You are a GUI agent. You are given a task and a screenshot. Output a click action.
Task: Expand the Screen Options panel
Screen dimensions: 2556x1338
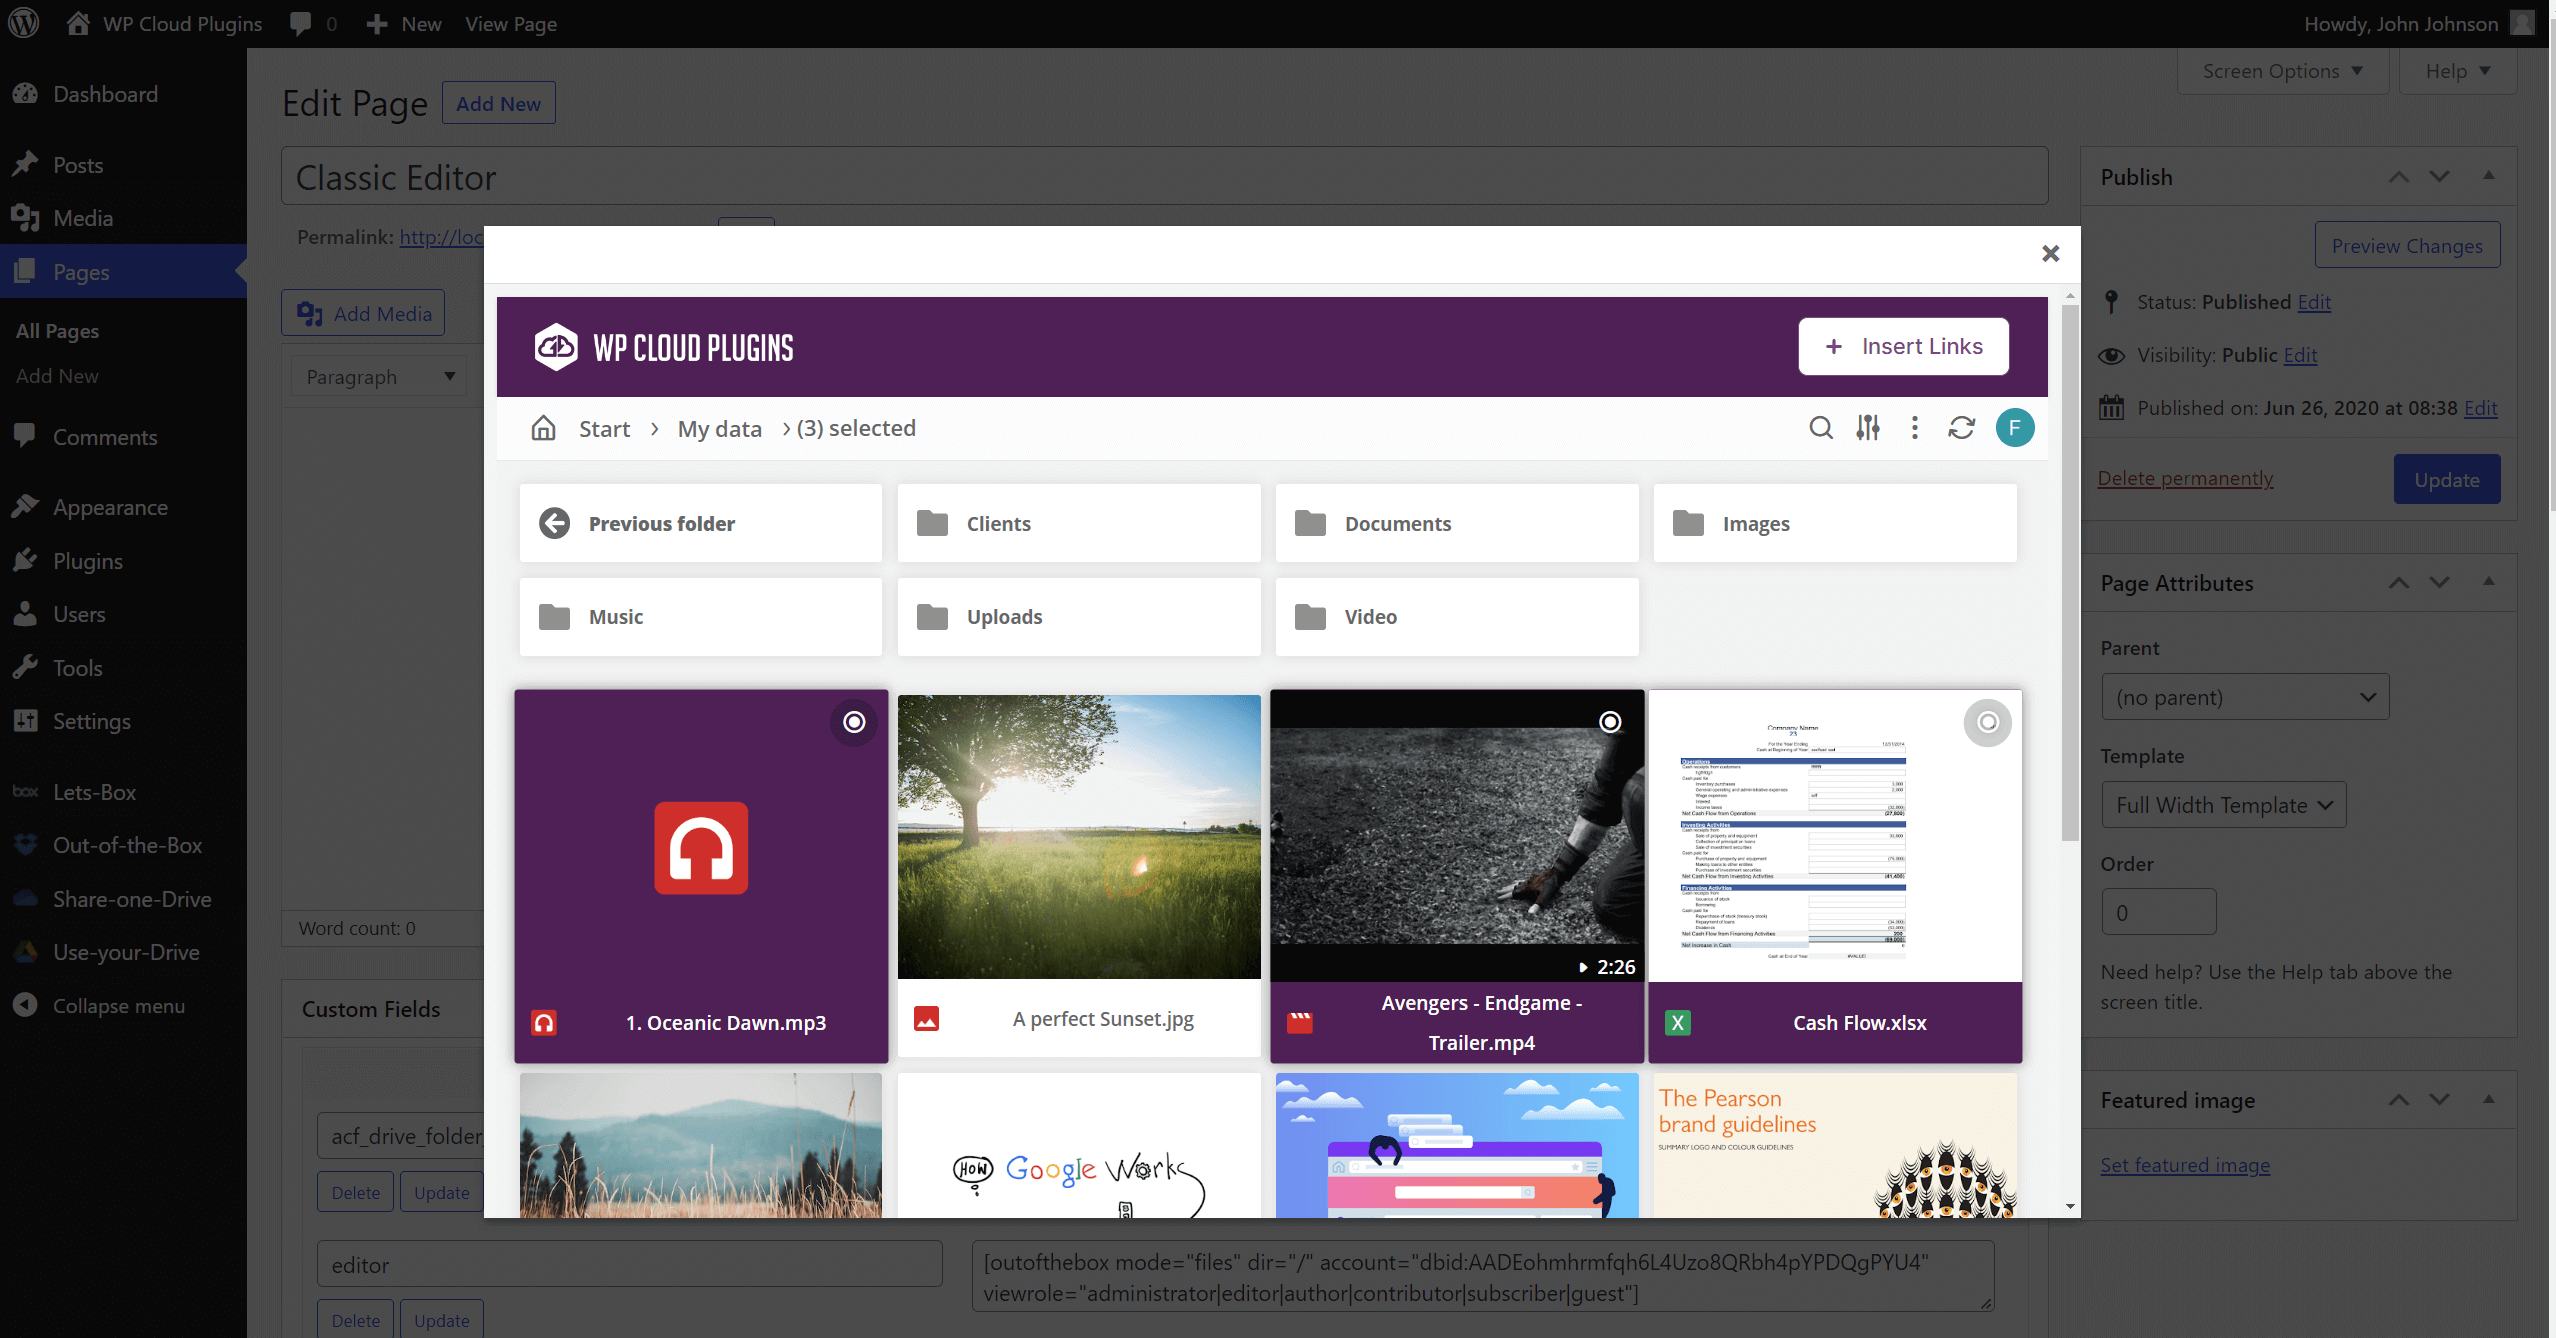click(2281, 71)
